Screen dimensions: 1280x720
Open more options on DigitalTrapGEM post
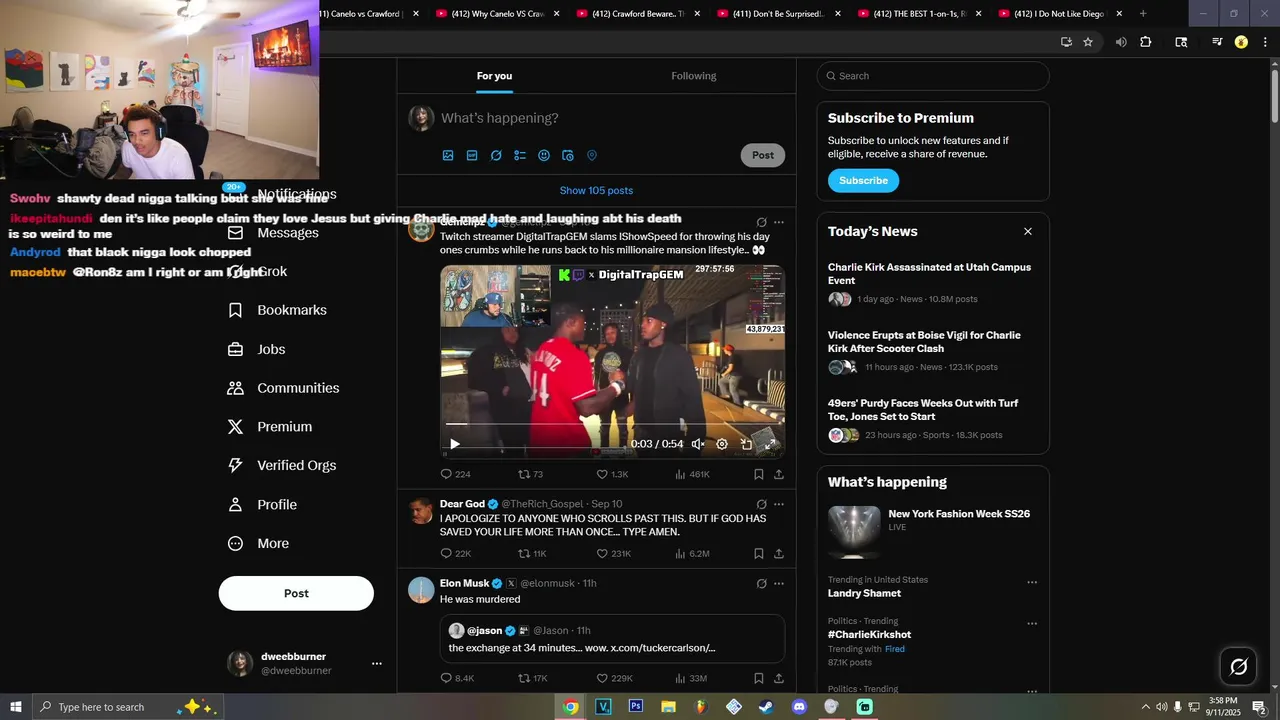coord(779,222)
